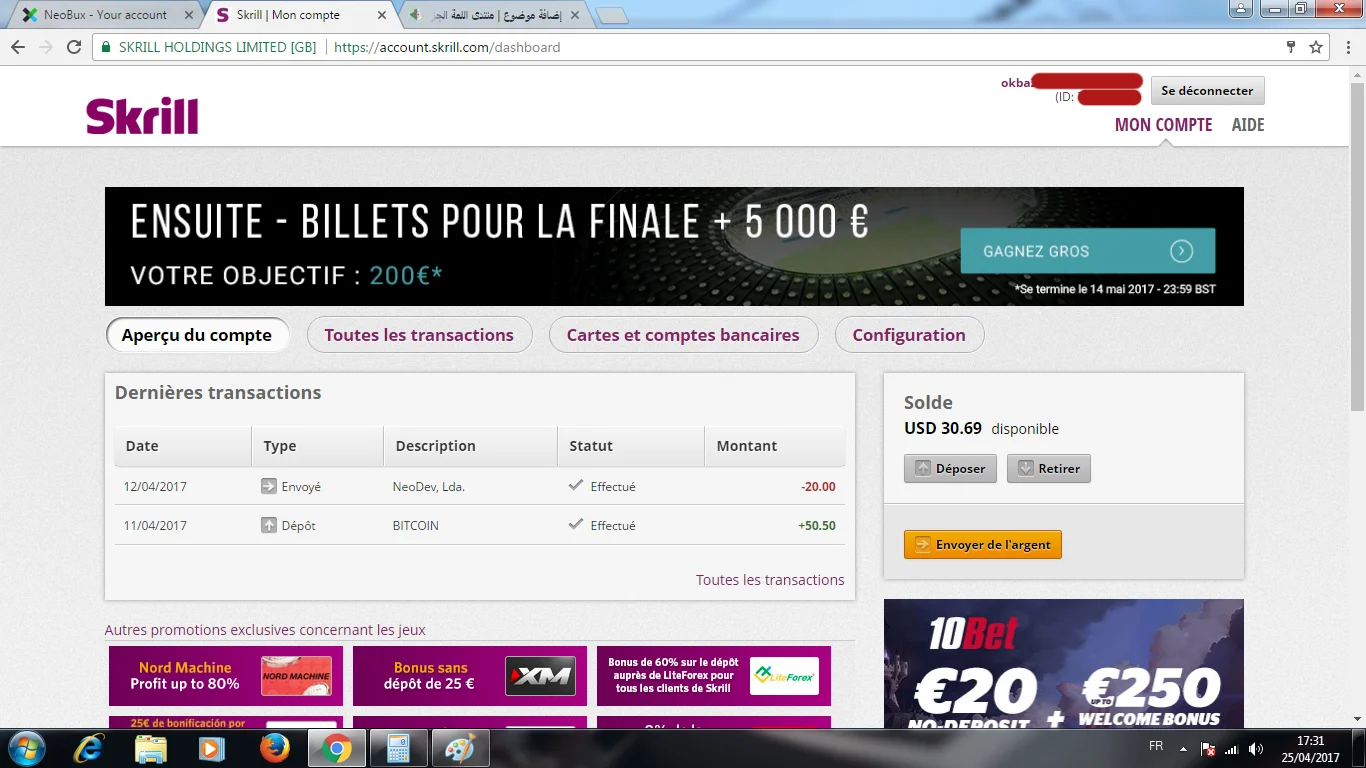Viewport: 1366px width, 768px height.
Task: Open the Toutes les transactions tab
Action: (x=419, y=335)
